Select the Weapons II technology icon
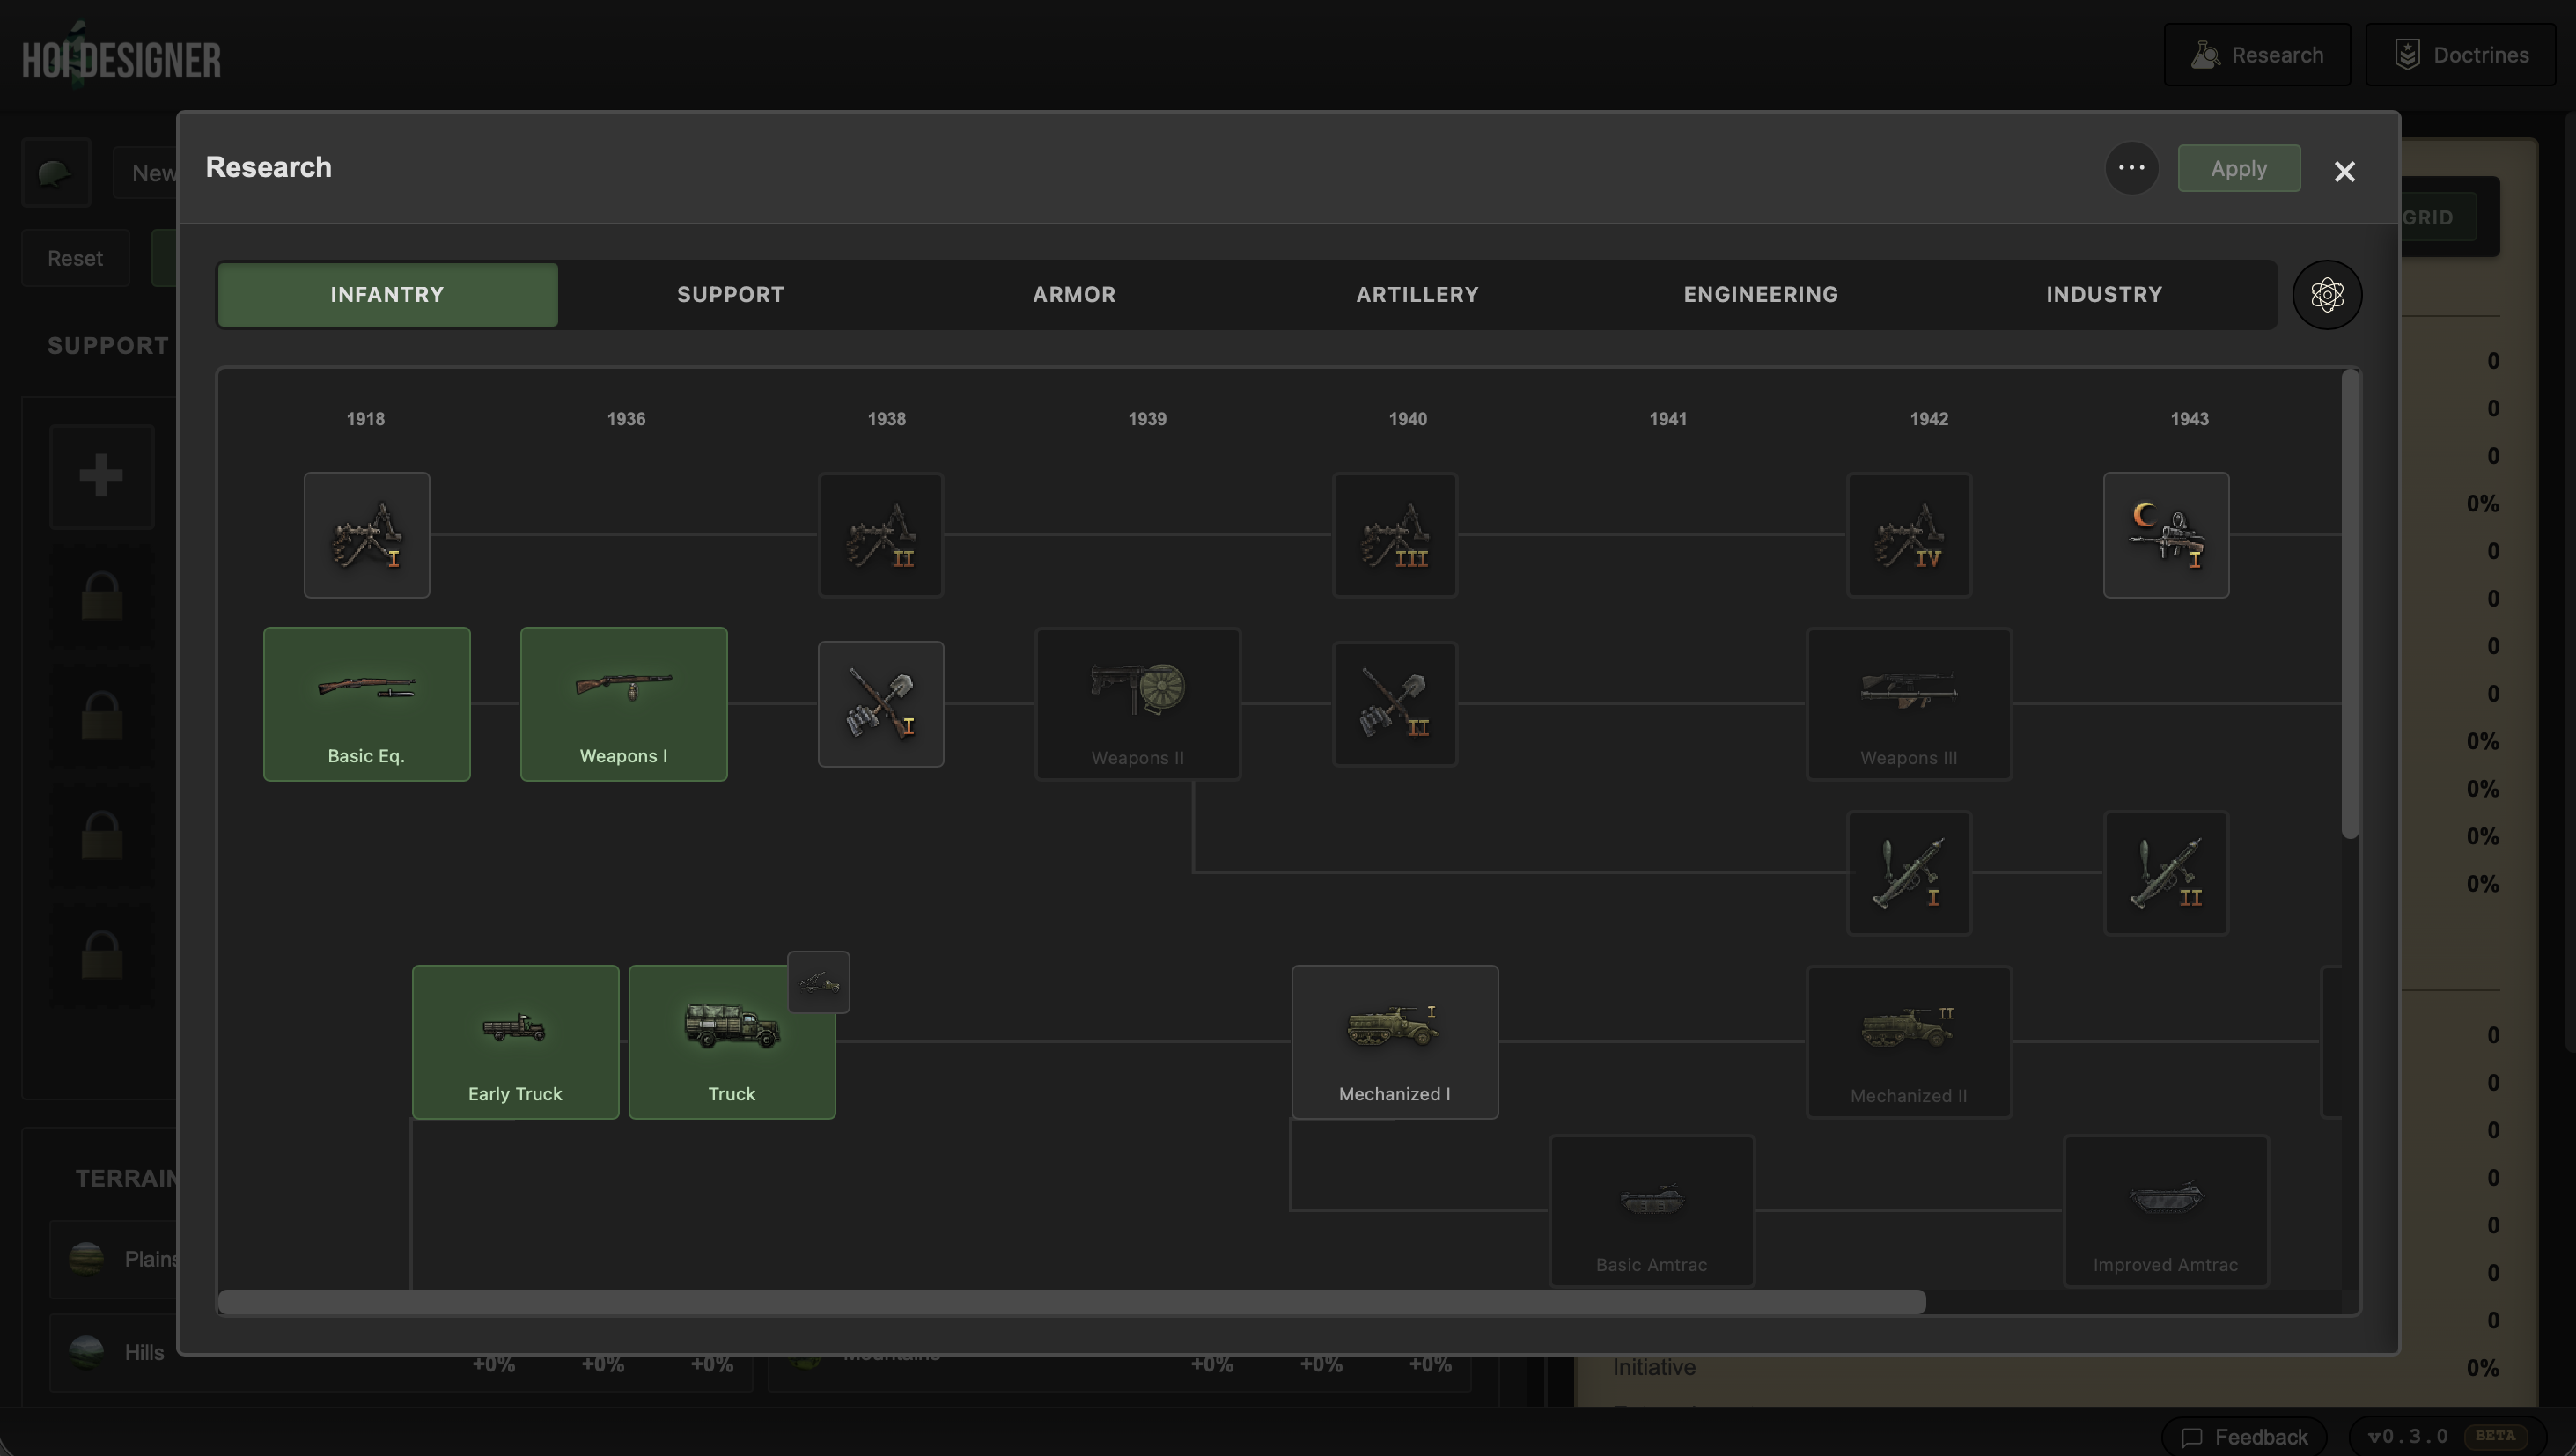Screen dimensions: 2576x1456 click(x=1137, y=703)
